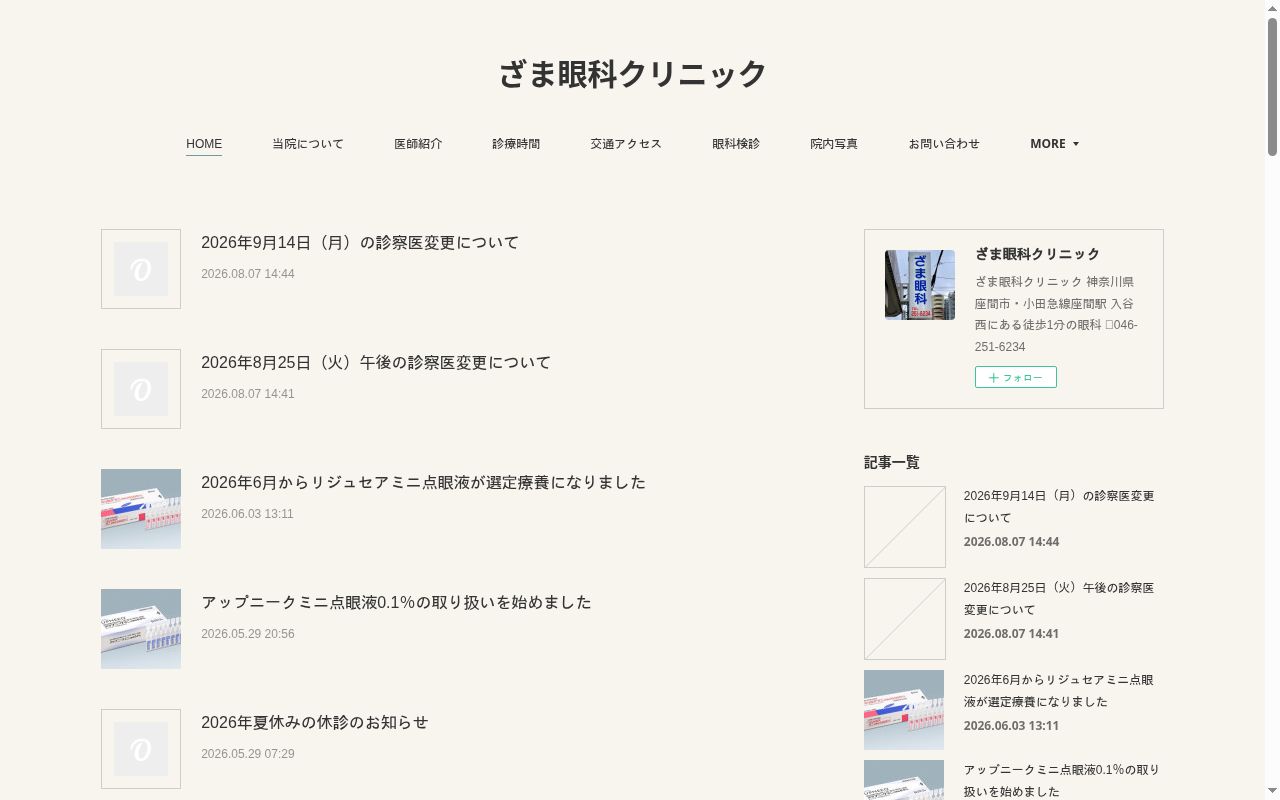Open sidebar entry アップニークミニ点眼液0.1%の取り扱い

(1062, 781)
